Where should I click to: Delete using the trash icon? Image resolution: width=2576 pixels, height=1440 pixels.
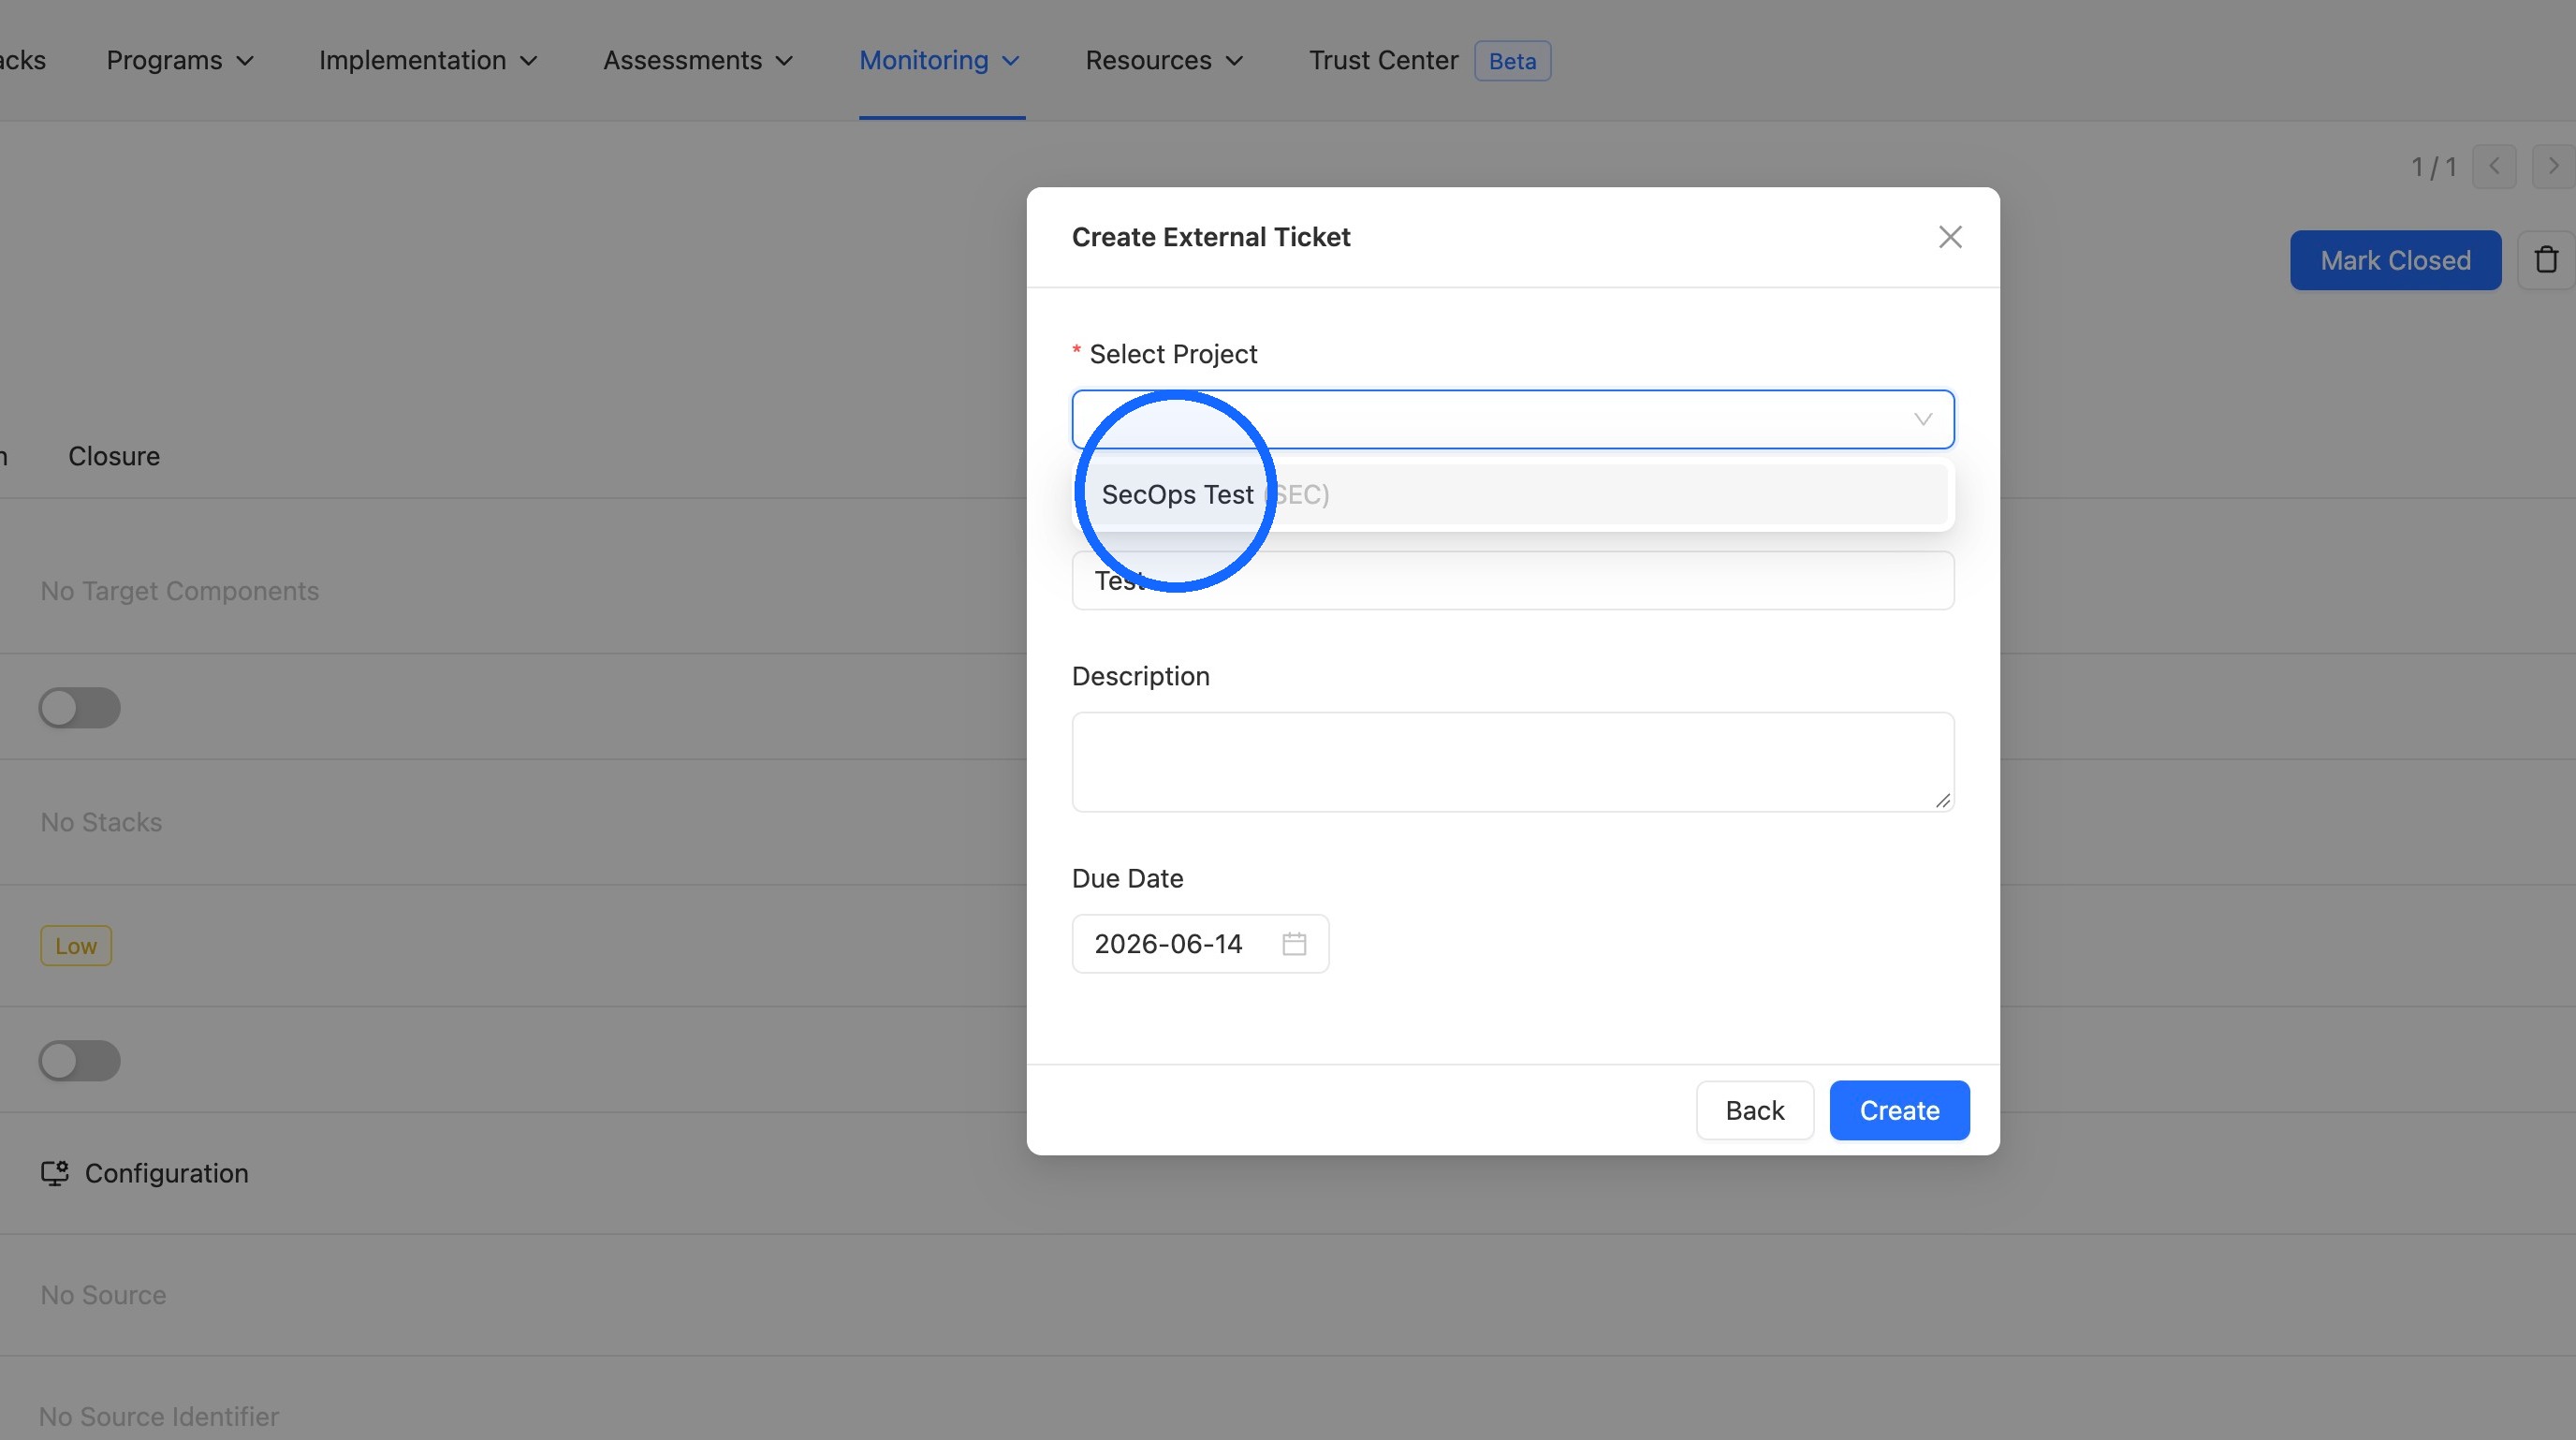tap(2546, 260)
